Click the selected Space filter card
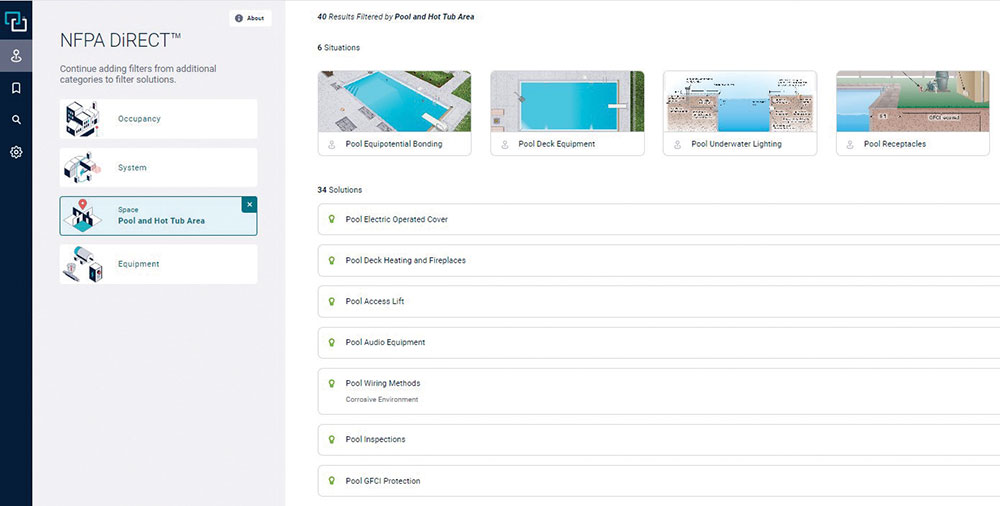This screenshot has width=1000, height=506. pos(150,216)
